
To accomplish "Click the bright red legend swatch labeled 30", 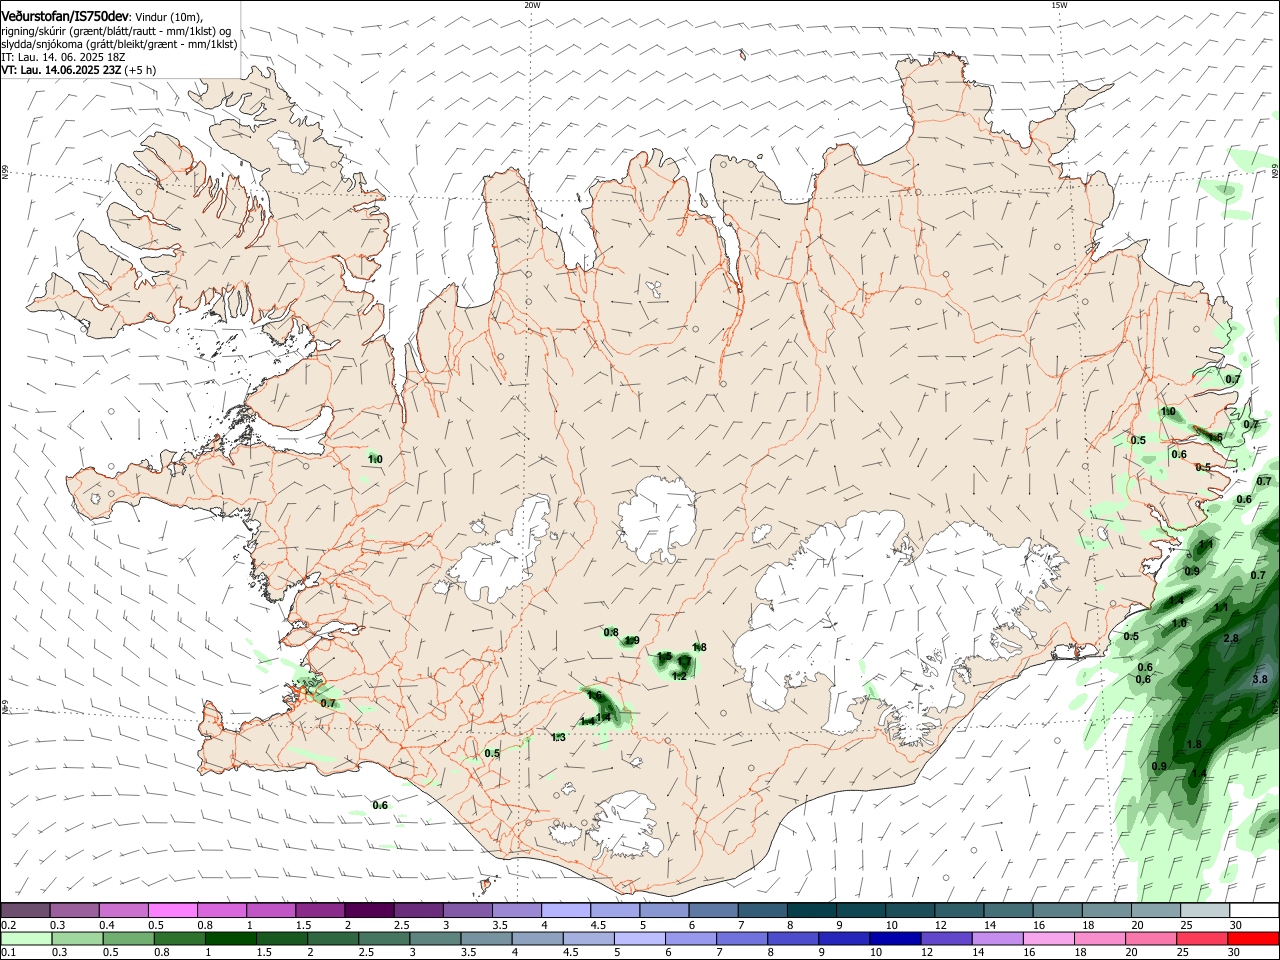I will coord(1253,938).
